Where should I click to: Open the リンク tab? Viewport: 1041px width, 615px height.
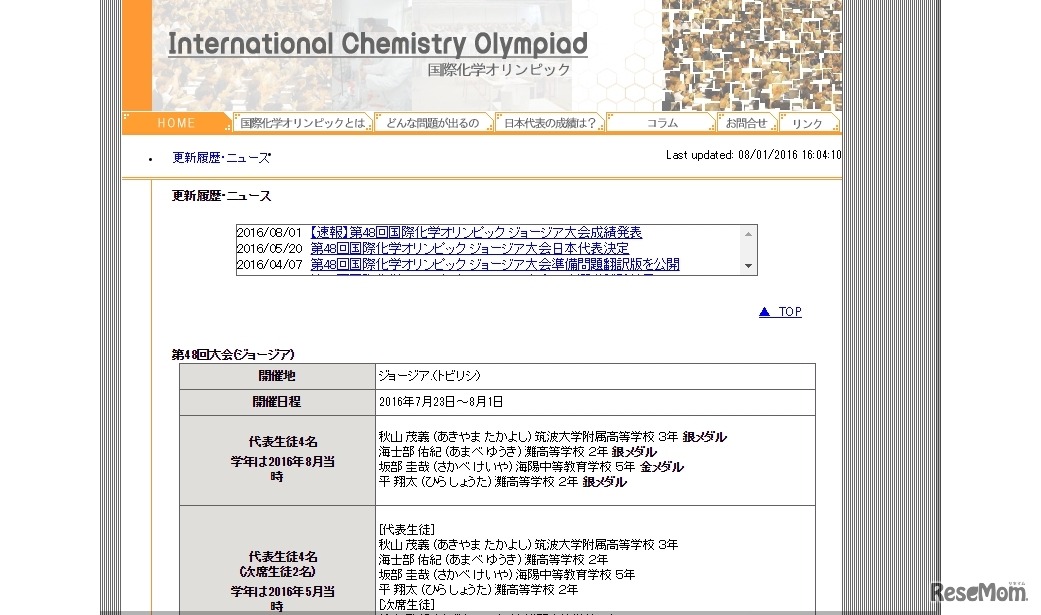[808, 121]
